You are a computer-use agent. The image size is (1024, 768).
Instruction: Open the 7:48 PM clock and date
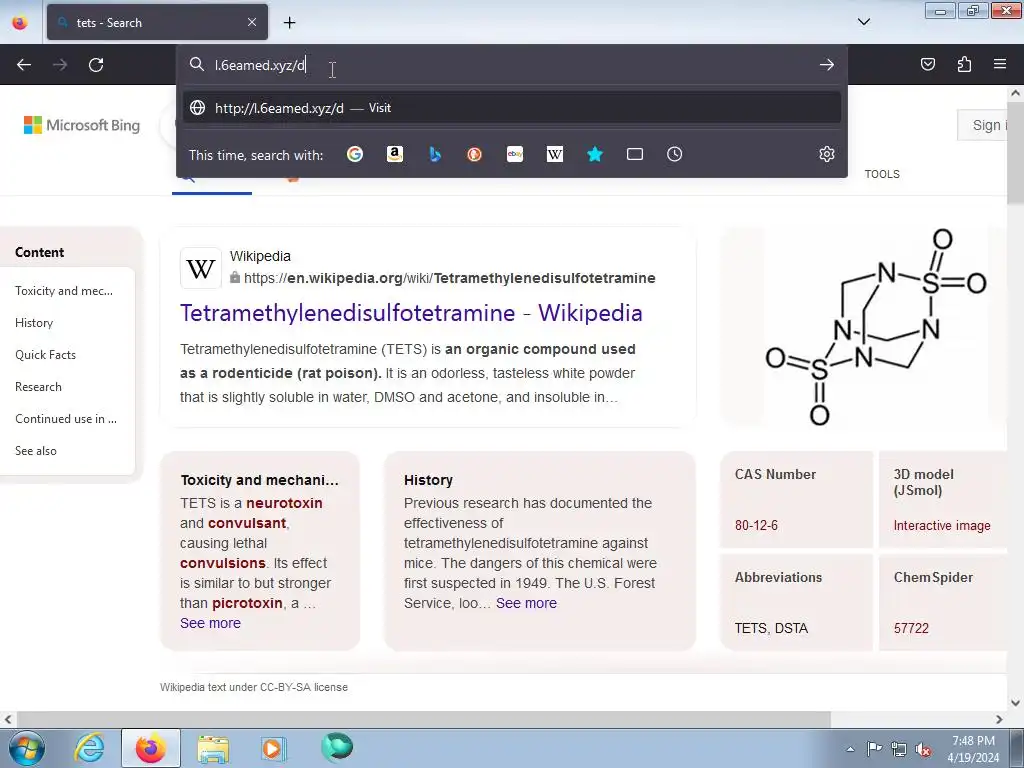(973, 749)
